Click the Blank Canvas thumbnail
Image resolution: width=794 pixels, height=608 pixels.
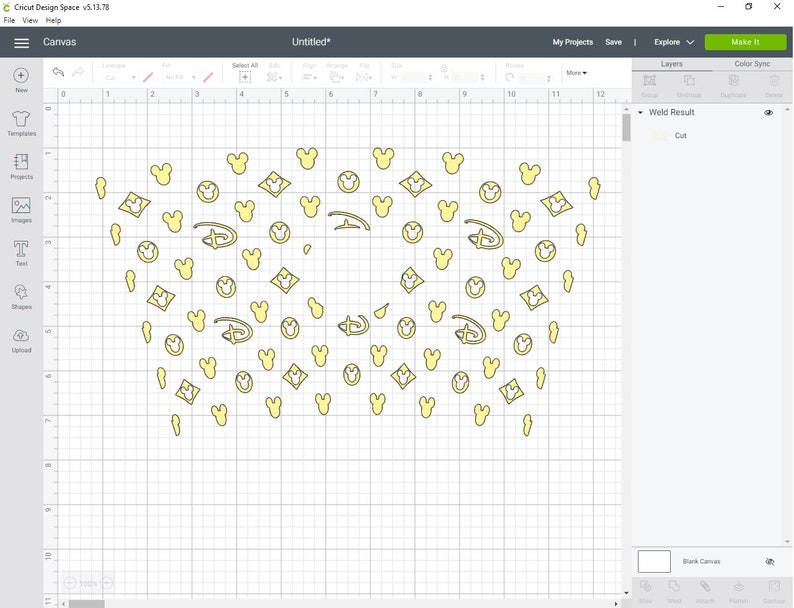pos(654,561)
